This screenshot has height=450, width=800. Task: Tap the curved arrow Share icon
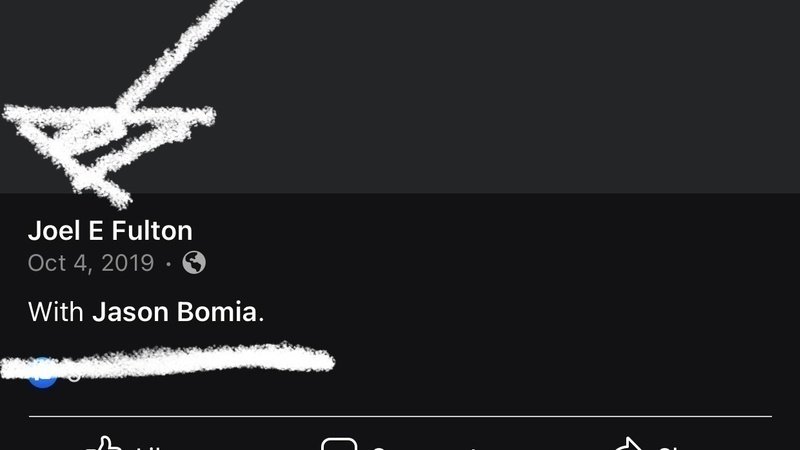(x=629, y=444)
